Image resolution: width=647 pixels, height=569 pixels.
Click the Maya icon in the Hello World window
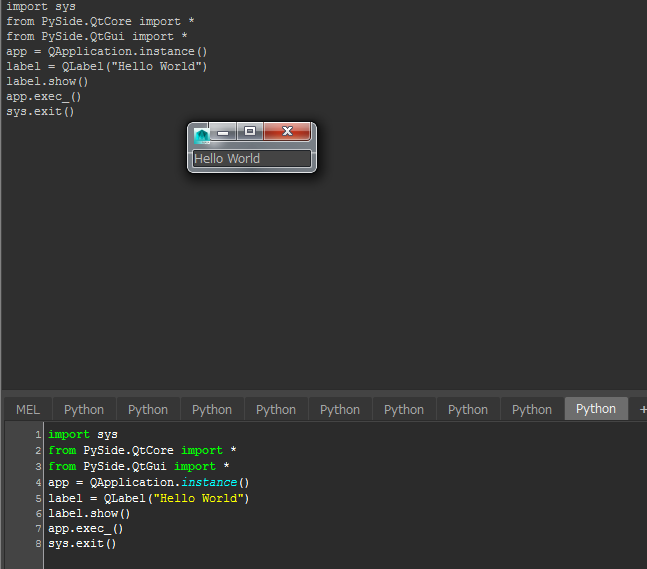[202, 136]
